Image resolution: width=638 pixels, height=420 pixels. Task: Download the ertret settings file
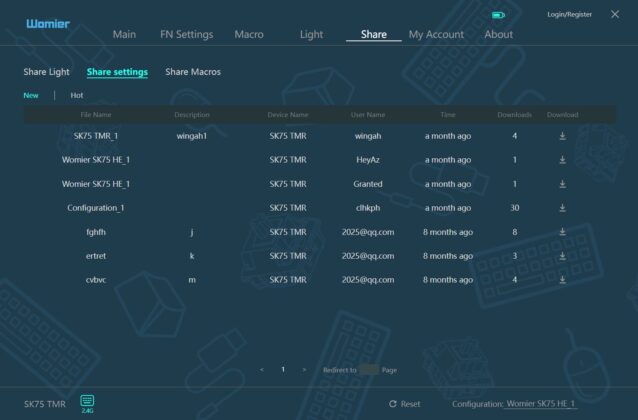[562, 256]
